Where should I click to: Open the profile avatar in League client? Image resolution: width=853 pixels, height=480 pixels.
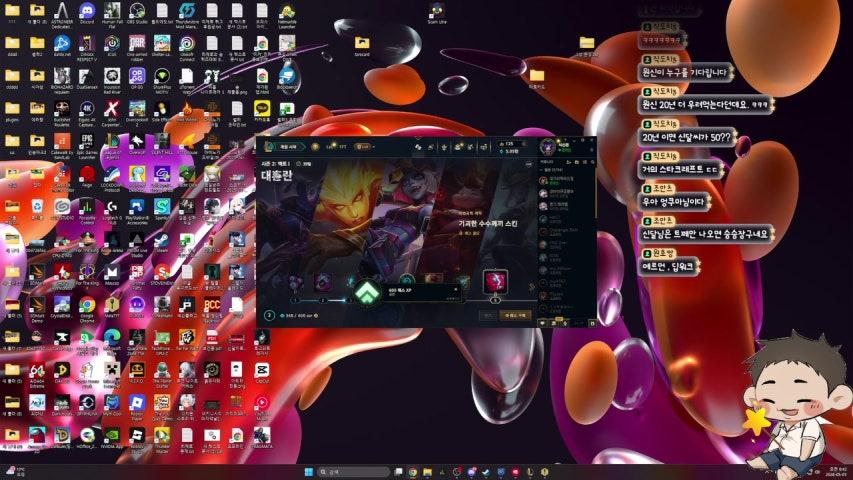547,147
